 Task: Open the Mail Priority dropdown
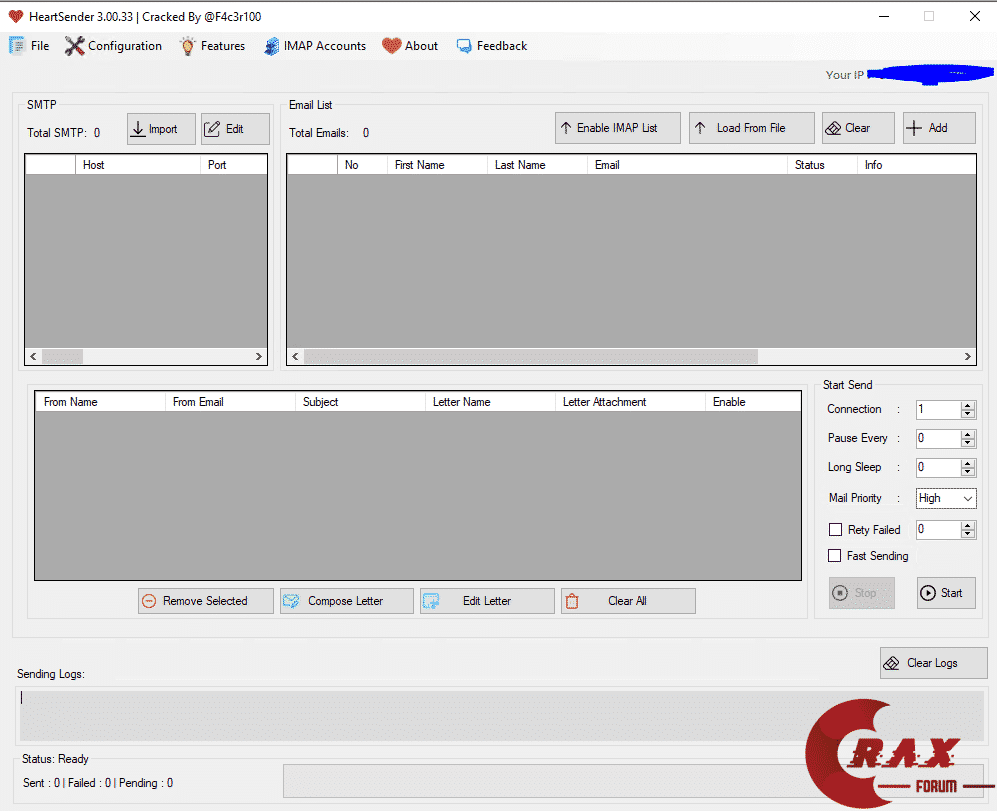[946, 498]
